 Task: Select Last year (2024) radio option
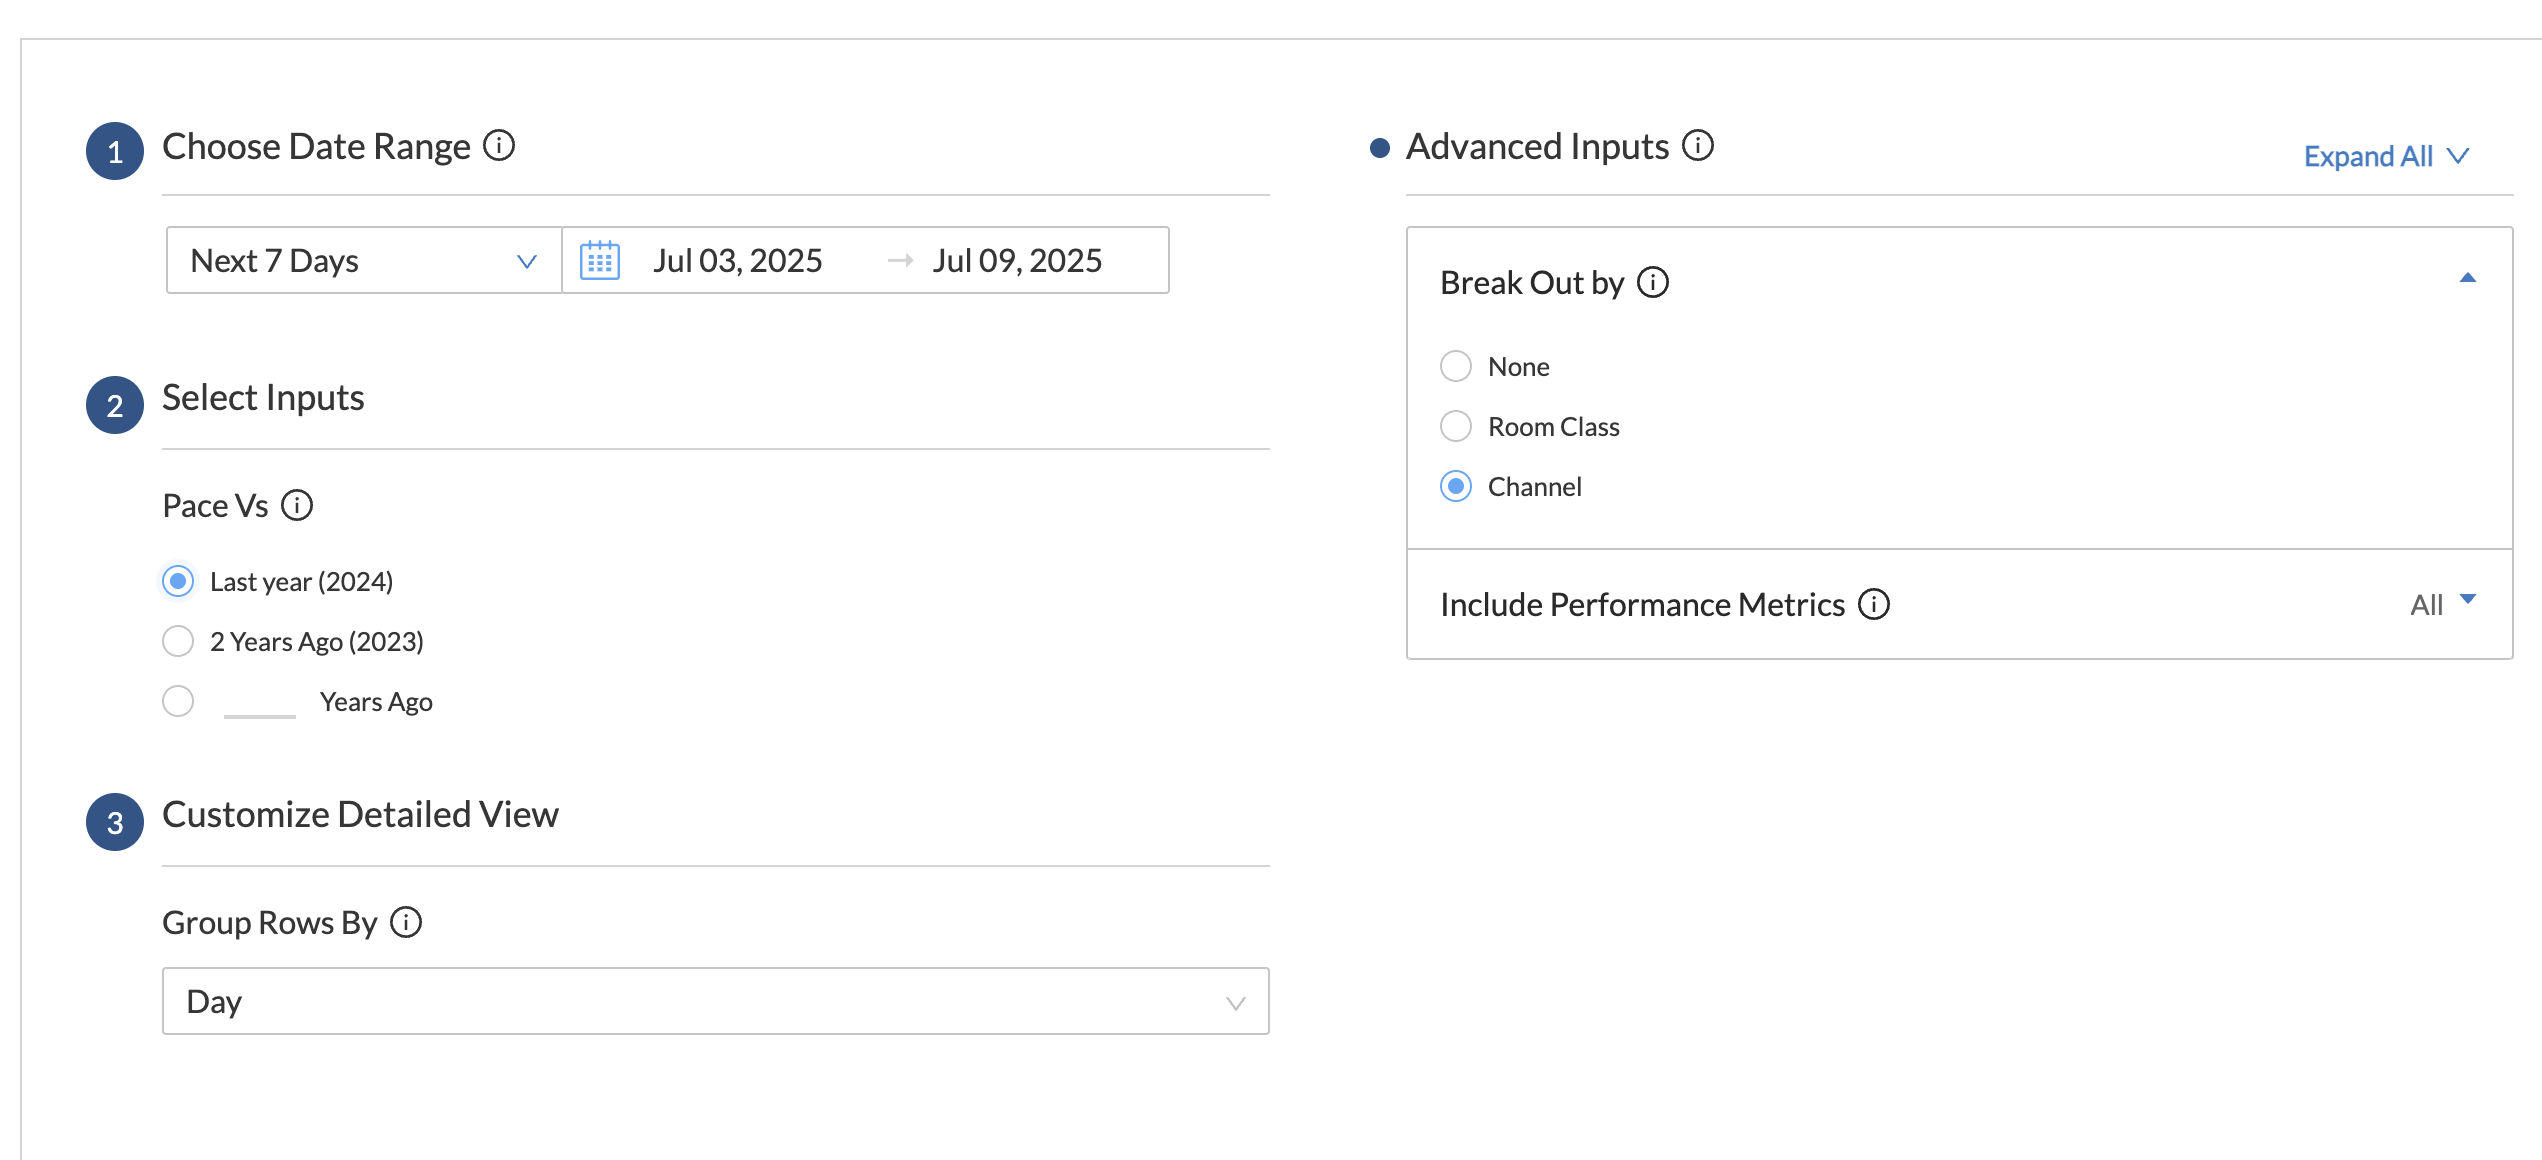click(x=178, y=582)
